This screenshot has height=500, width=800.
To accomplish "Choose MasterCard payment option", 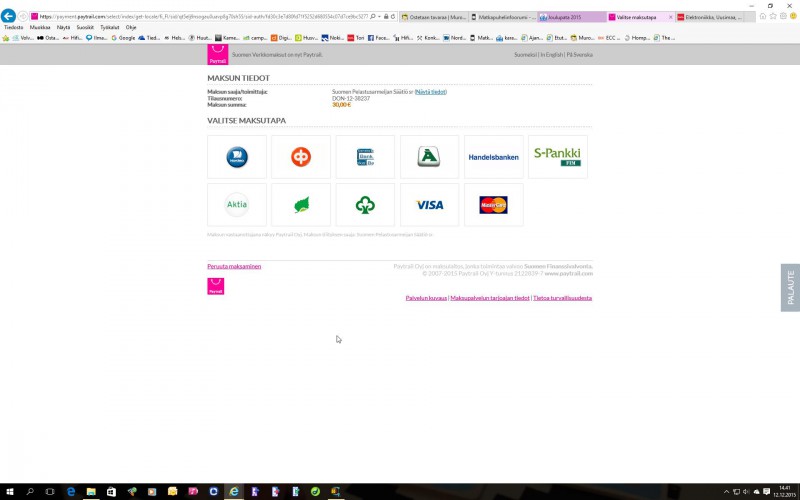I will (493, 205).
